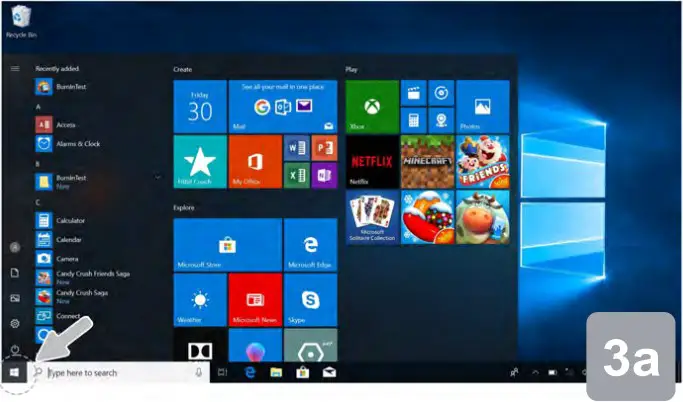Click the Explore group heading
The image size is (683, 402).
pyautogui.click(x=183, y=208)
